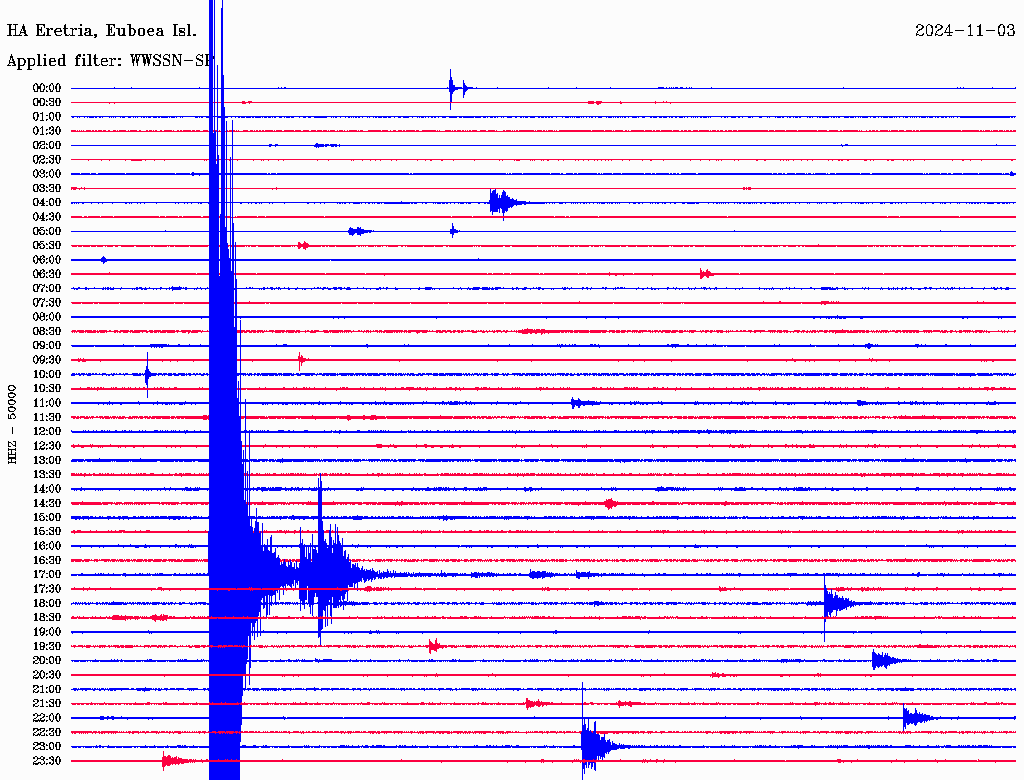
Task: Select the 23:30 time label
Action: pyautogui.click(x=47, y=761)
